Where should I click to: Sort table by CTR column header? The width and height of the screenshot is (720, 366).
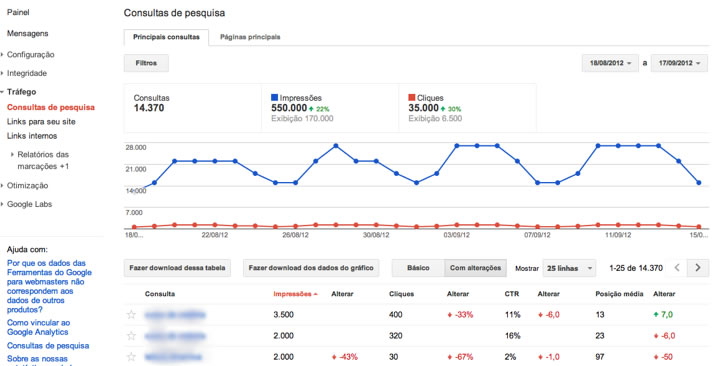pos(512,294)
